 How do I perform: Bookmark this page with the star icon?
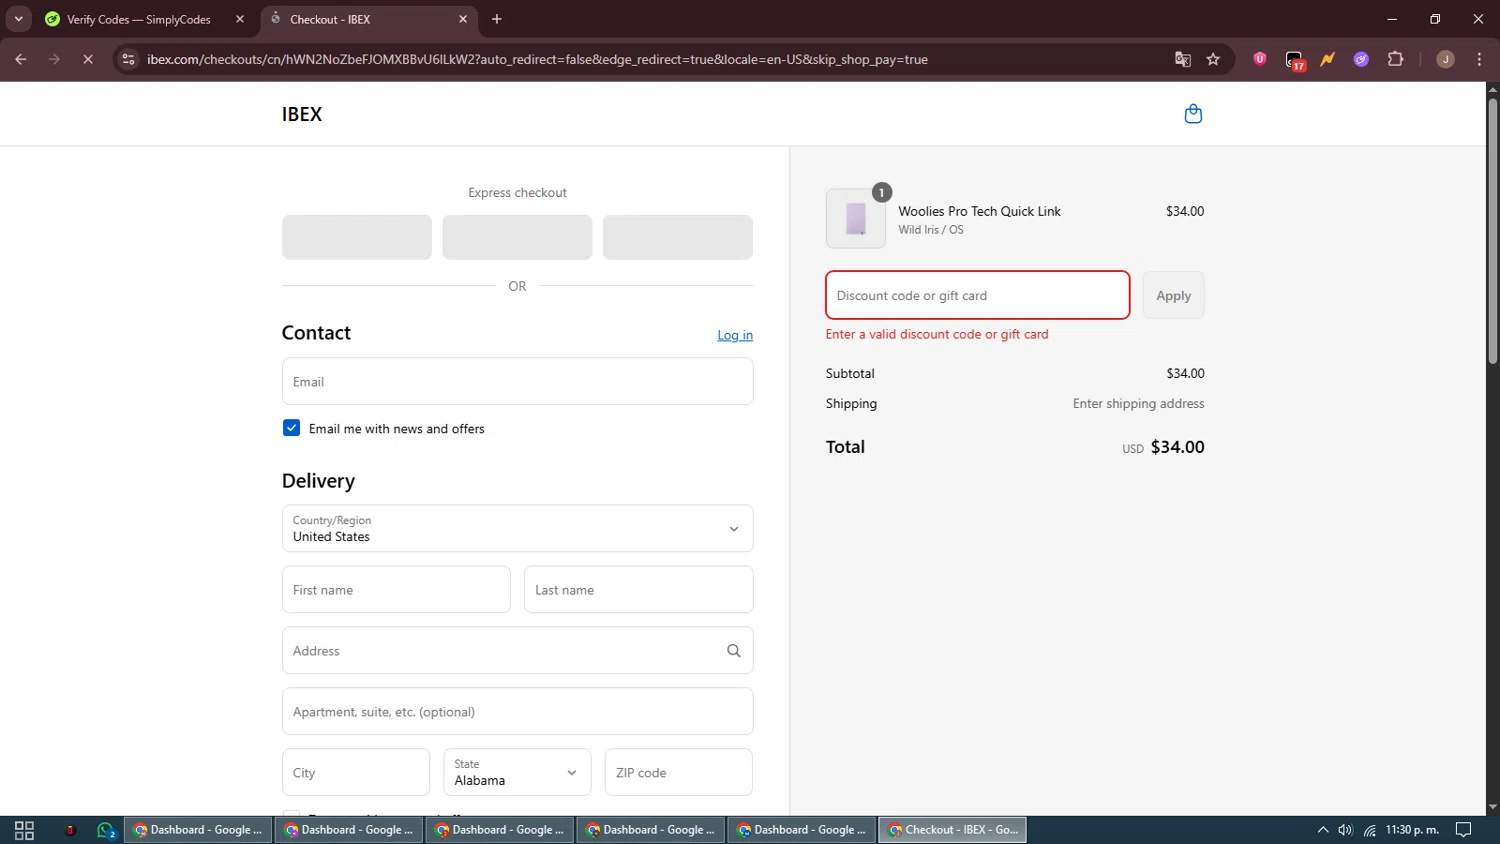tap(1213, 60)
